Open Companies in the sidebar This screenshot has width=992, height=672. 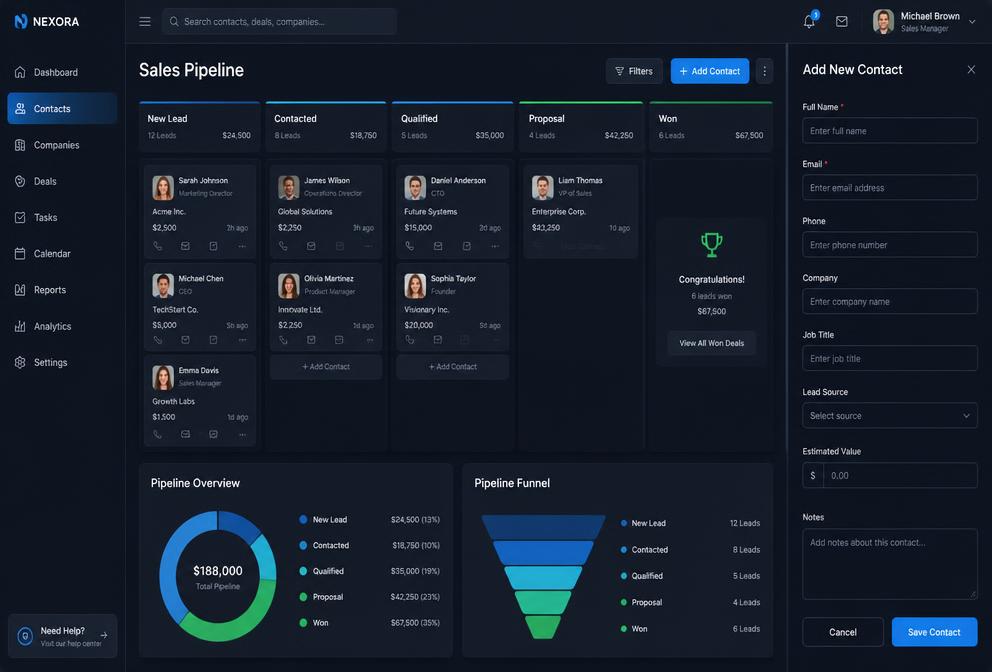(x=62, y=145)
